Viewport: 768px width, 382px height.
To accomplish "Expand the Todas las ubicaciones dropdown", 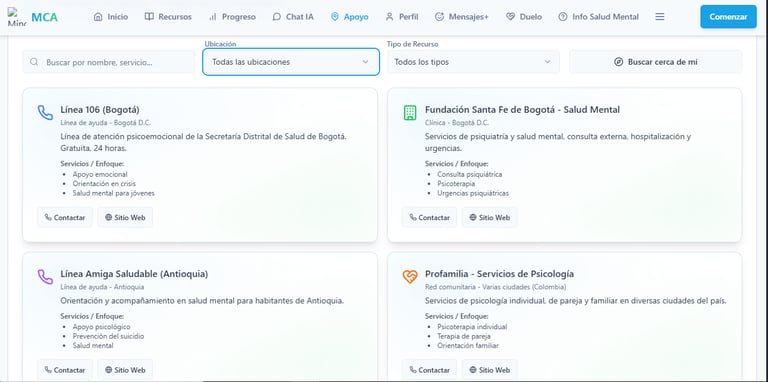I will click(290, 62).
